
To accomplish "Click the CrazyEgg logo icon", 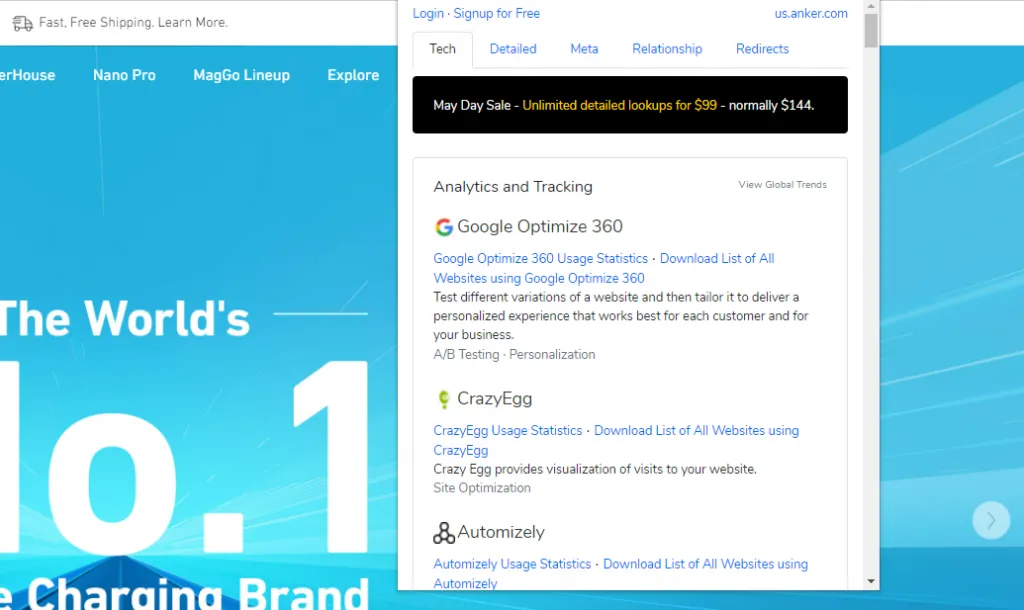I will coord(444,399).
